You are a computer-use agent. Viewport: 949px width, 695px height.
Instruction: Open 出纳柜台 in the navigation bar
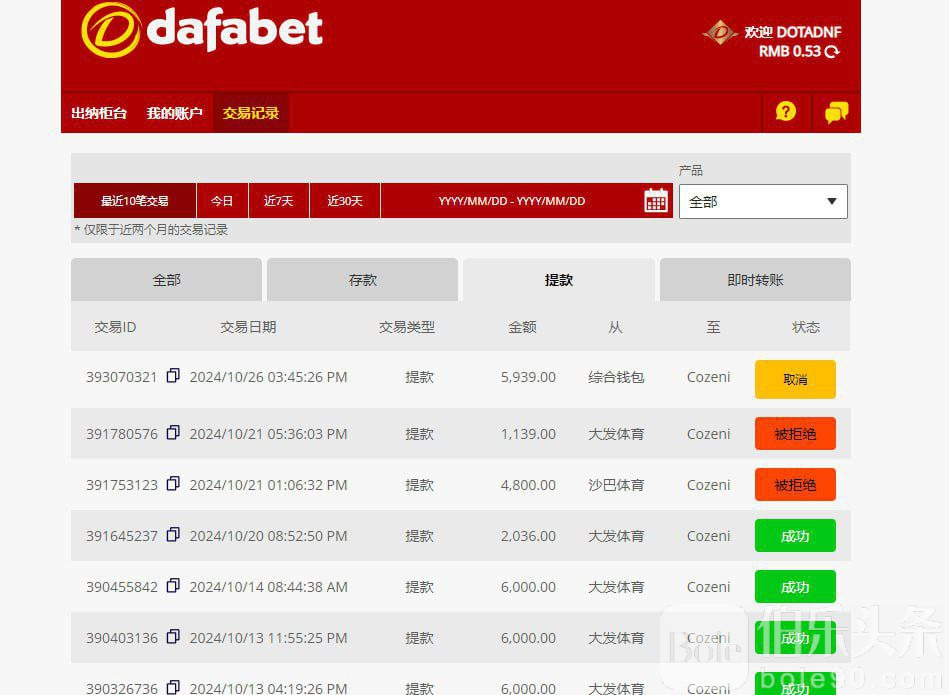tap(99, 113)
